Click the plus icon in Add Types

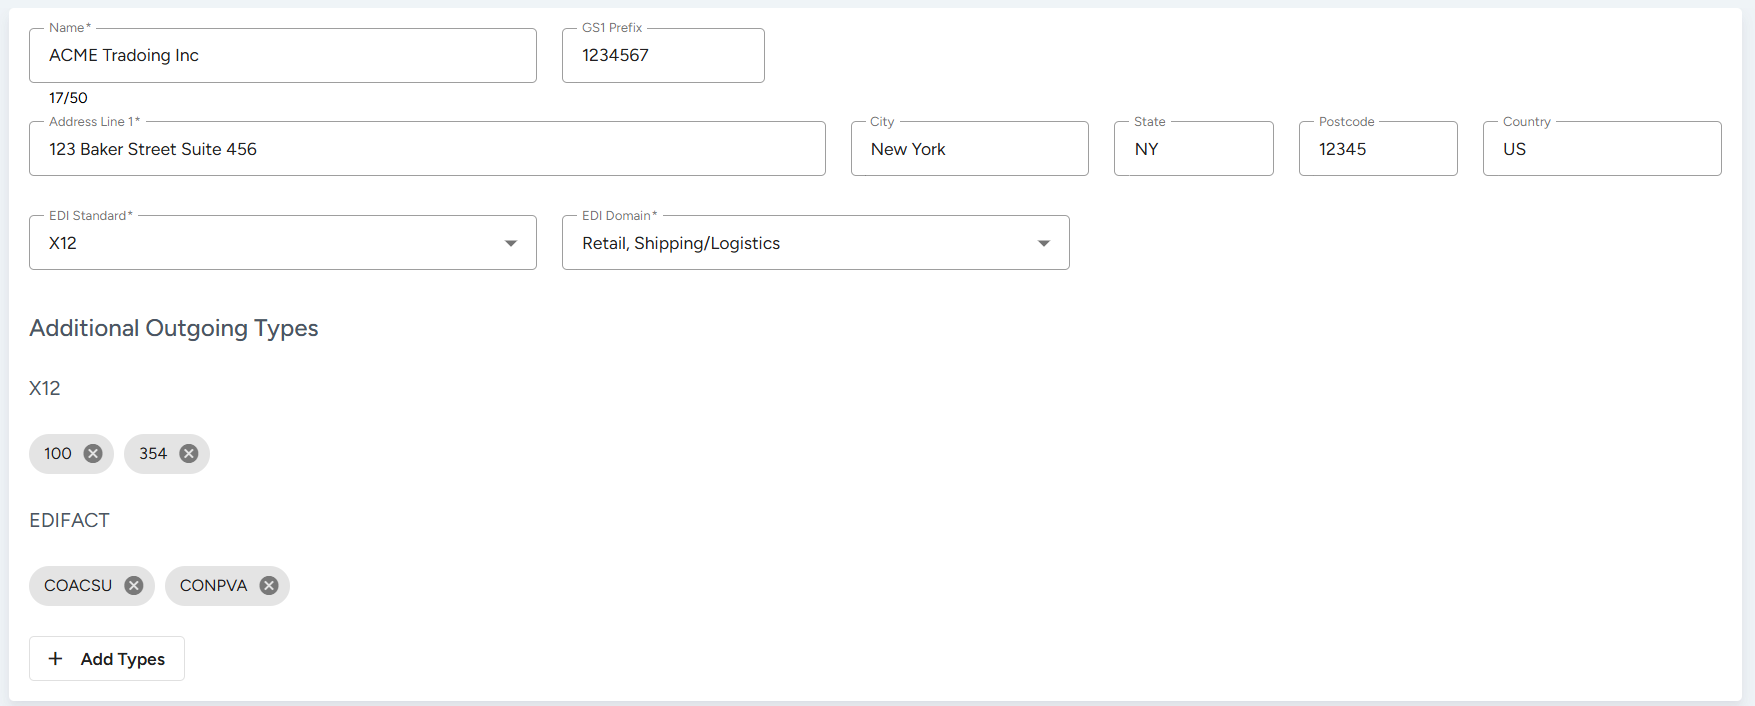coord(56,659)
